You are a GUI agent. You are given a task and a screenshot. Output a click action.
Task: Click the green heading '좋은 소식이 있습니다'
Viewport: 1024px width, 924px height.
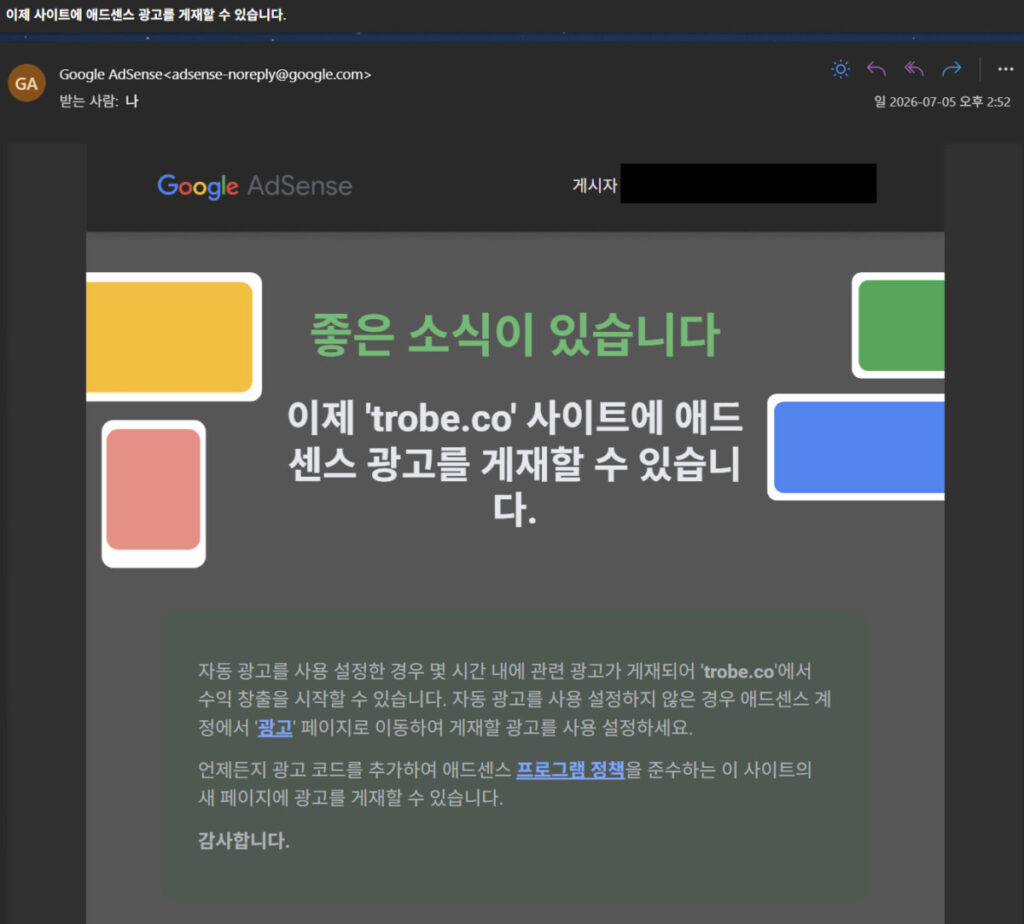(515, 334)
